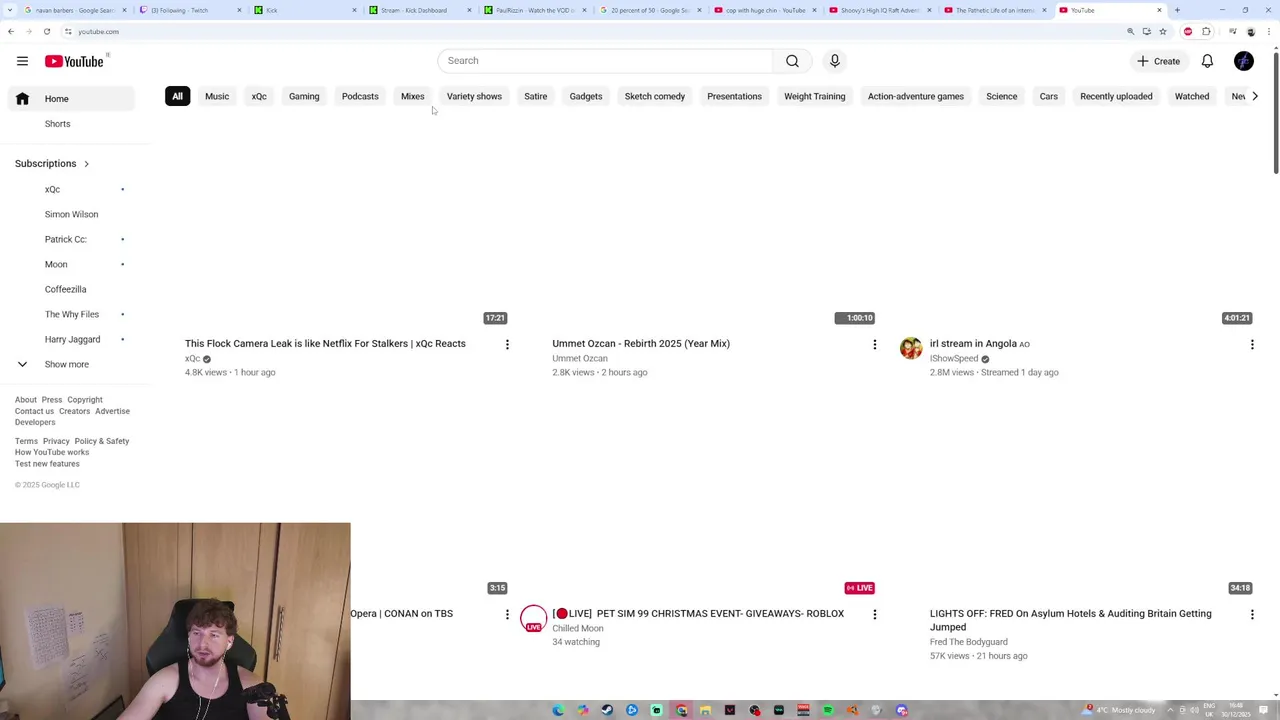Open Spotify from the taskbar

828,710
